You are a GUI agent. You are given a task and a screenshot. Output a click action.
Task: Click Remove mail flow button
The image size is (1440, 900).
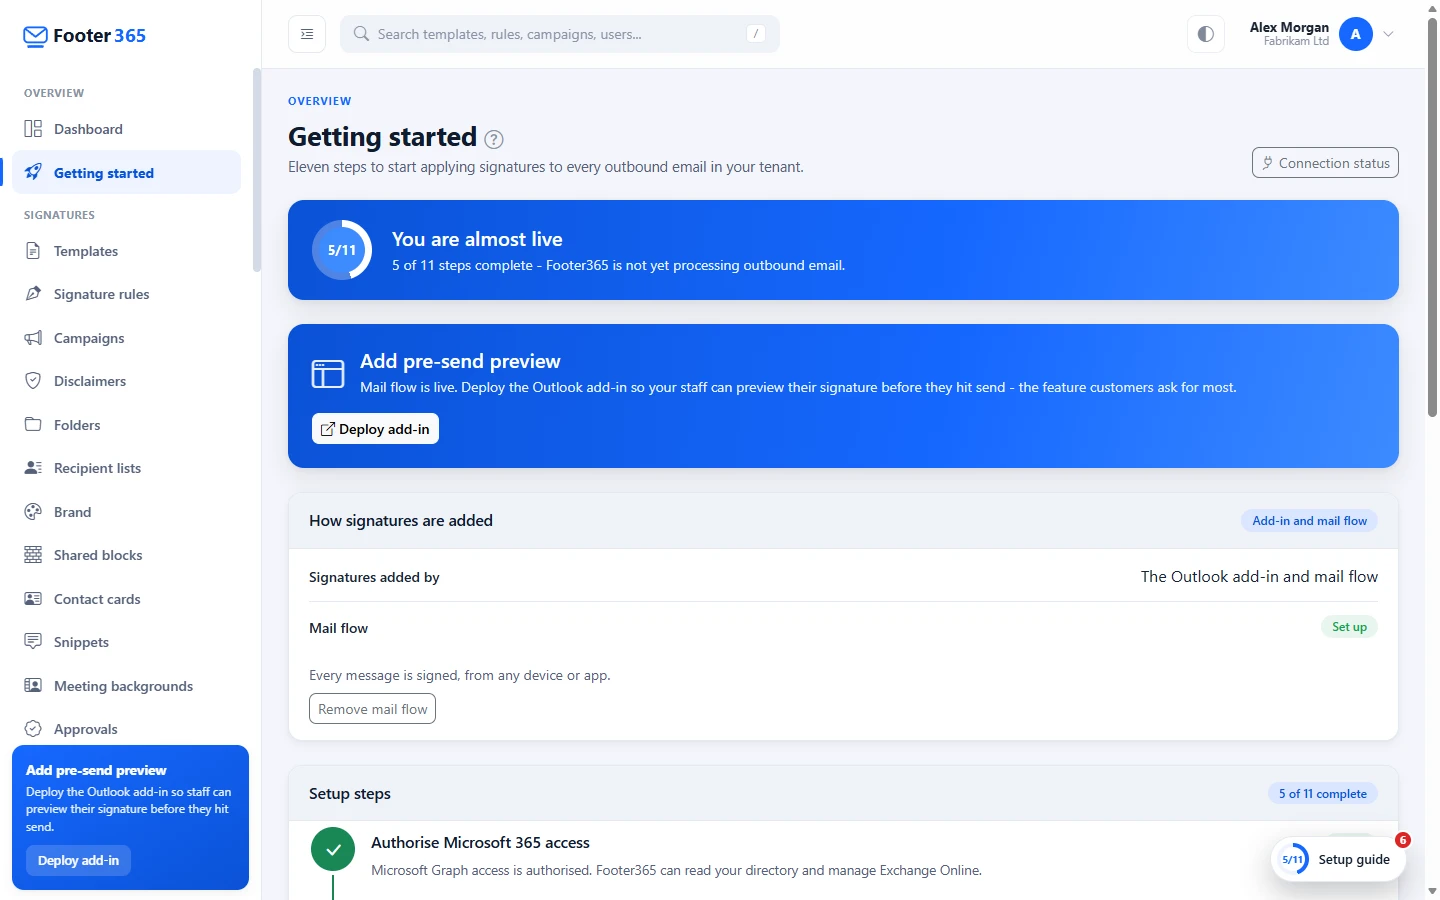pyautogui.click(x=372, y=709)
